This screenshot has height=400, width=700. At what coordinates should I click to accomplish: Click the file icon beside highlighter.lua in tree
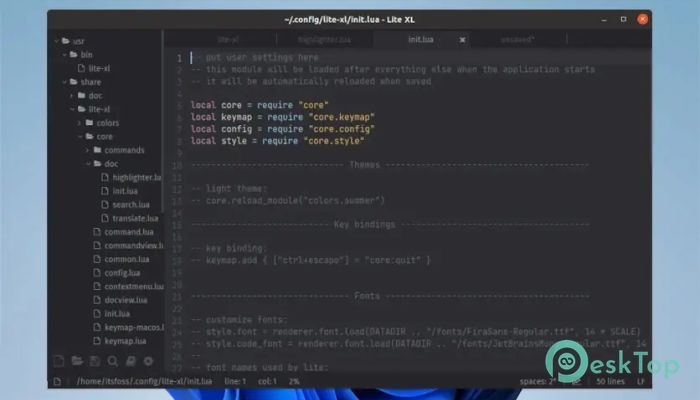pyautogui.click(x=105, y=177)
